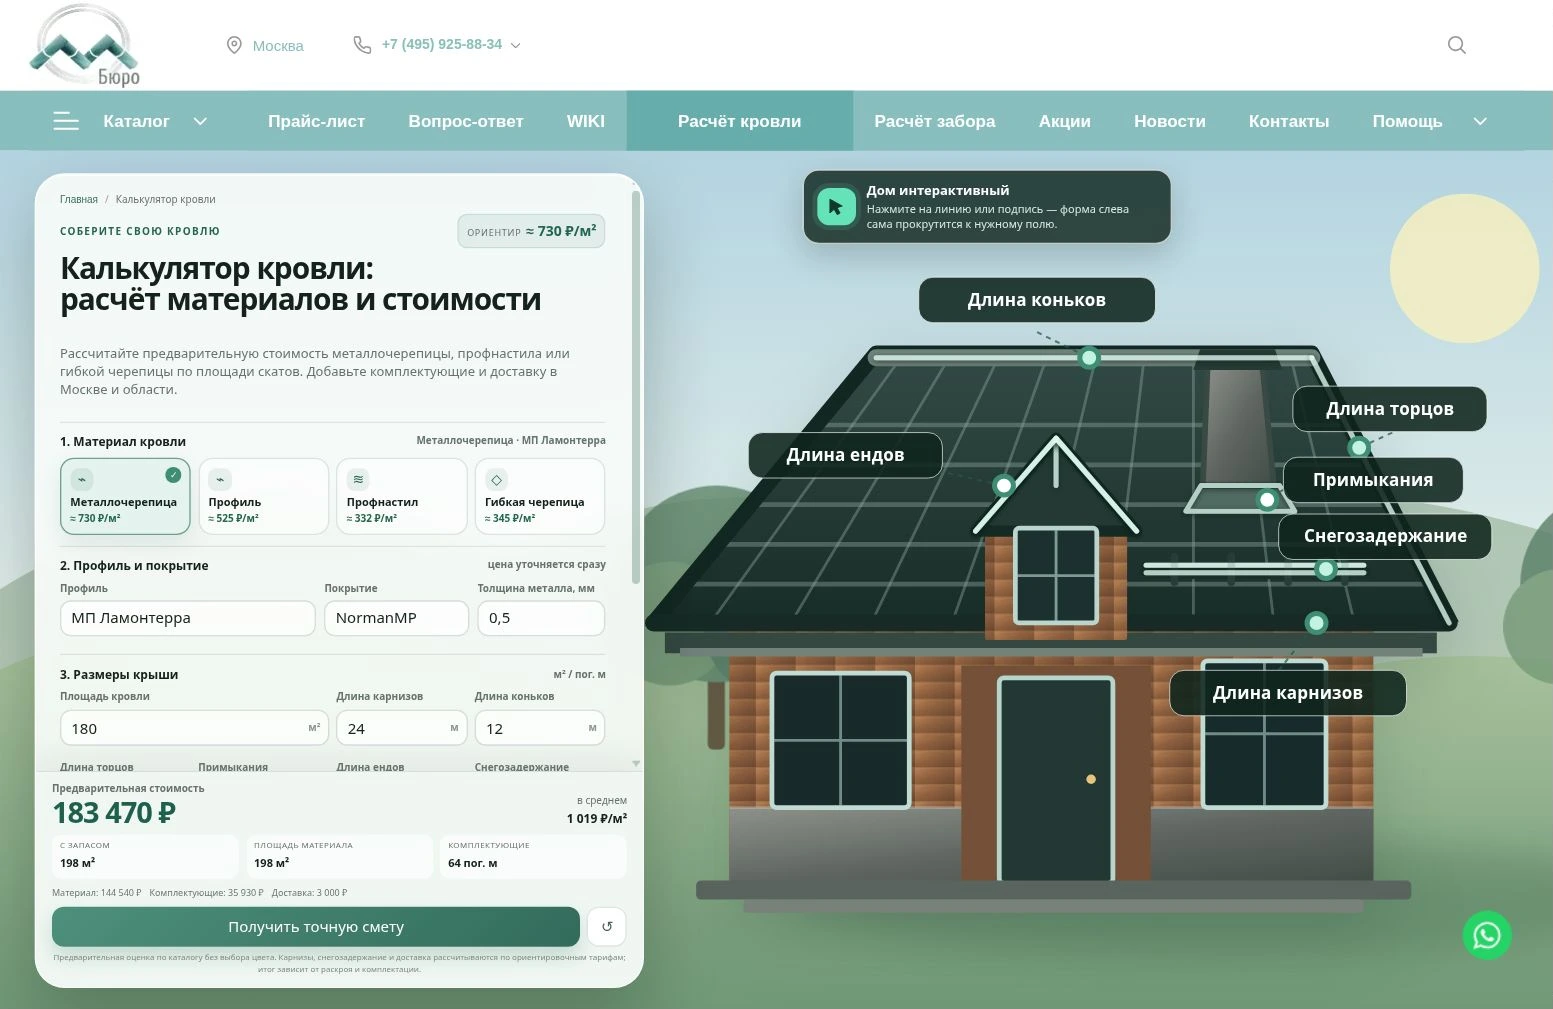The height and width of the screenshot is (1009, 1553).
Task: Click the Главная breadcrumb link
Action: tap(79, 199)
